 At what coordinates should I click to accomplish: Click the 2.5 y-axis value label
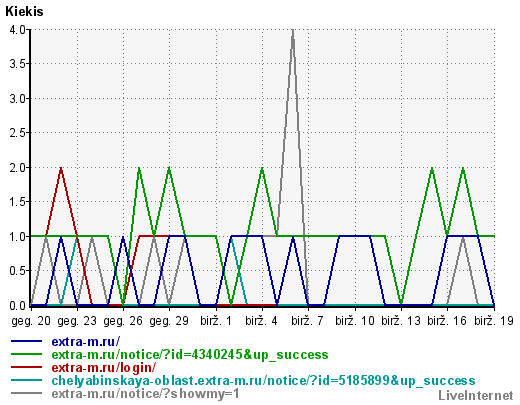18,133
